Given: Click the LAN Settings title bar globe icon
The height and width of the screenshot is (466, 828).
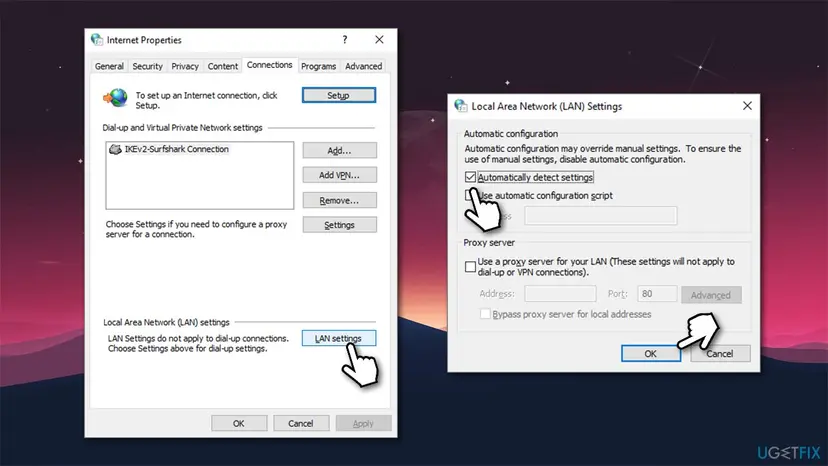Looking at the screenshot, I should pyautogui.click(x=461, y=106).
